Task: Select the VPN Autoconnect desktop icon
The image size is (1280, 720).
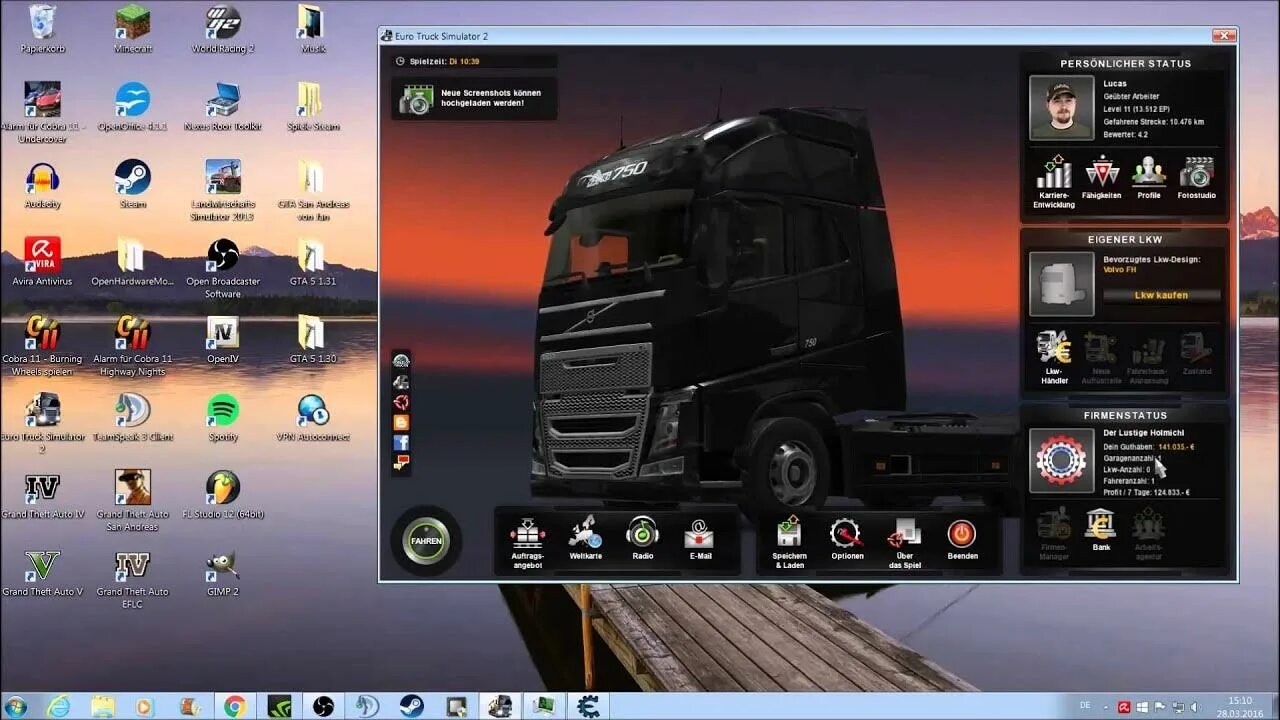Action: (313, 418)
